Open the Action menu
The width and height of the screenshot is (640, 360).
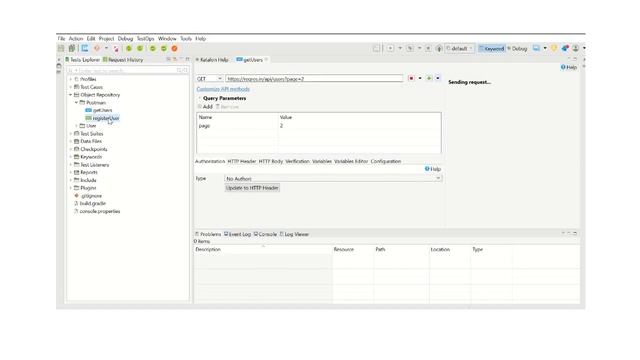pos(76,38)
